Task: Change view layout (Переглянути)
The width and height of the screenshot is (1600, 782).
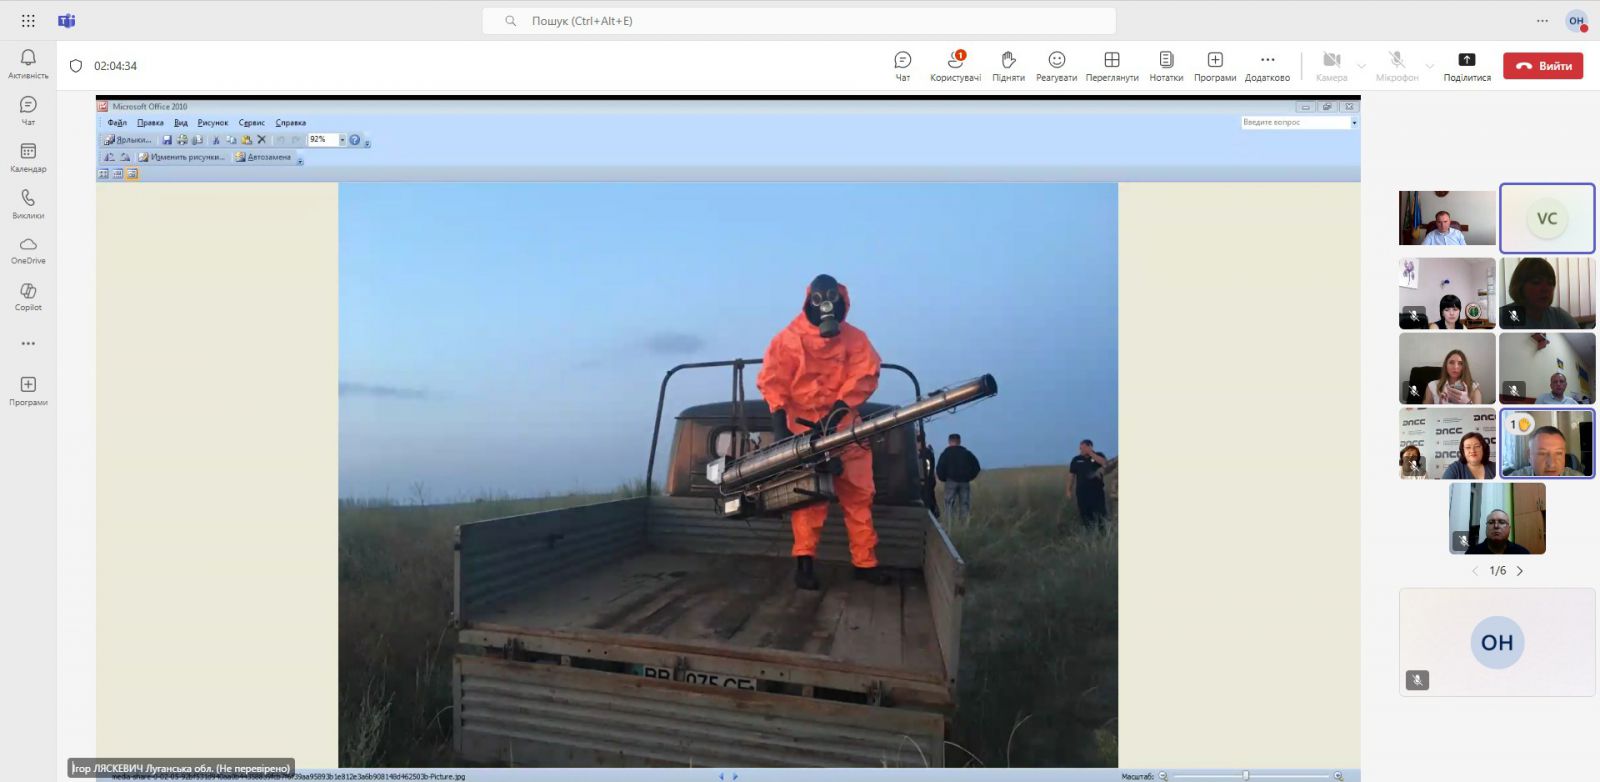Action: pyautogui.click(x=1112, y=65)
